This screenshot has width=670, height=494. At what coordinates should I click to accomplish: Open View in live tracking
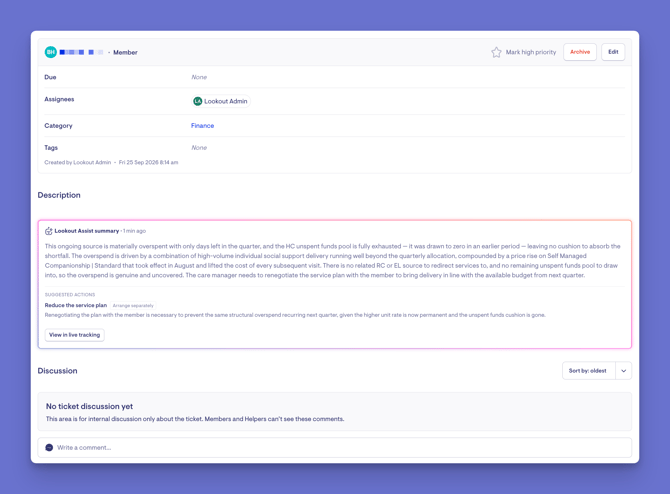pyautogui.click(x=74, y=335)
